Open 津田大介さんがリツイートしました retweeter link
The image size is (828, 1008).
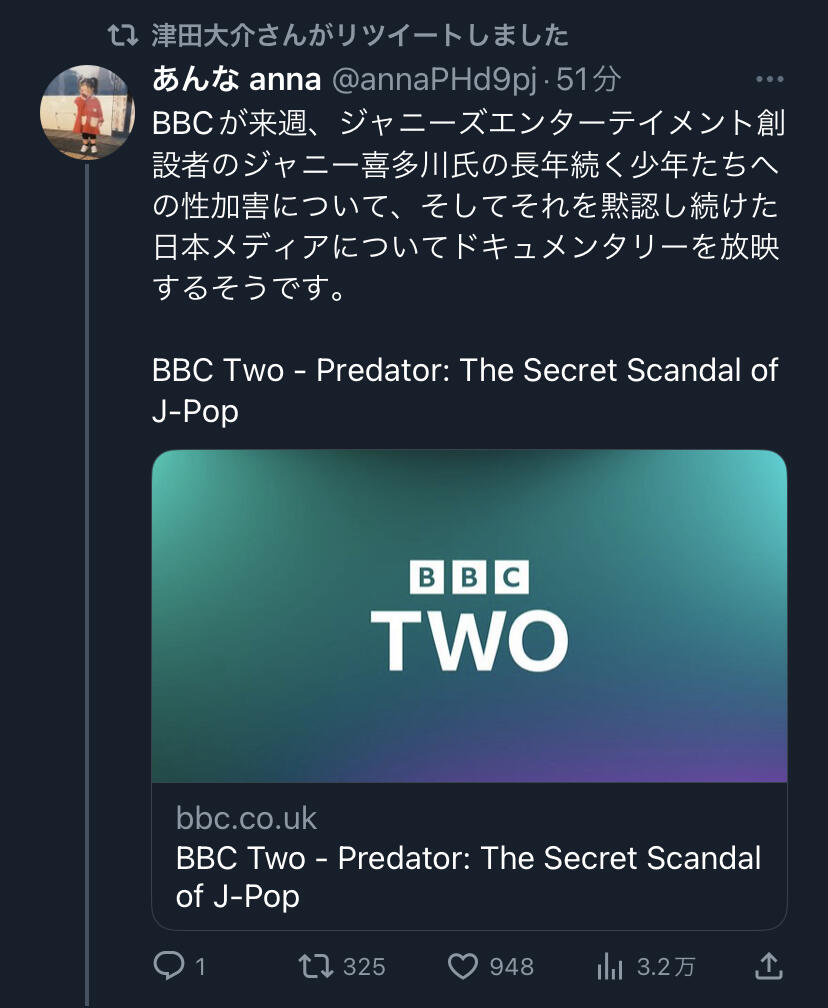(360, 35)
